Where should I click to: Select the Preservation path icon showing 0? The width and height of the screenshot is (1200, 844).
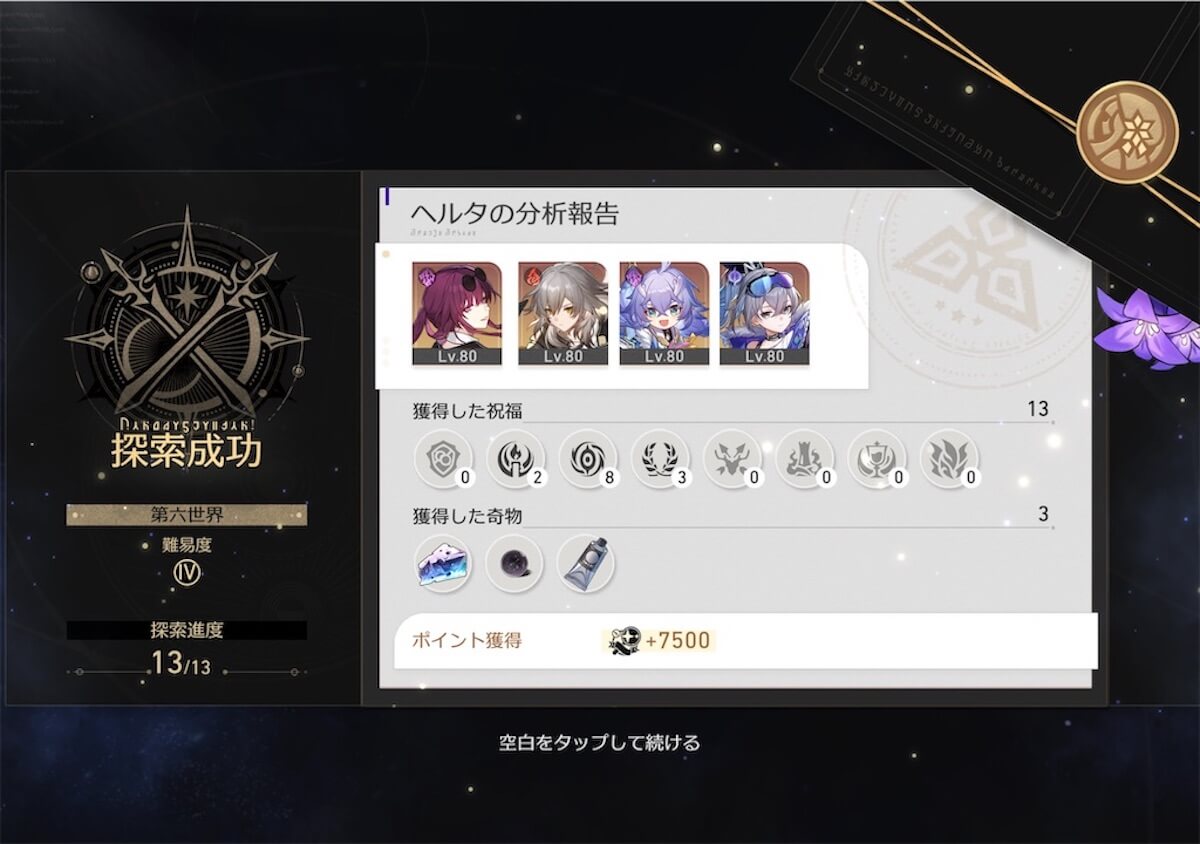click(443, 459)
